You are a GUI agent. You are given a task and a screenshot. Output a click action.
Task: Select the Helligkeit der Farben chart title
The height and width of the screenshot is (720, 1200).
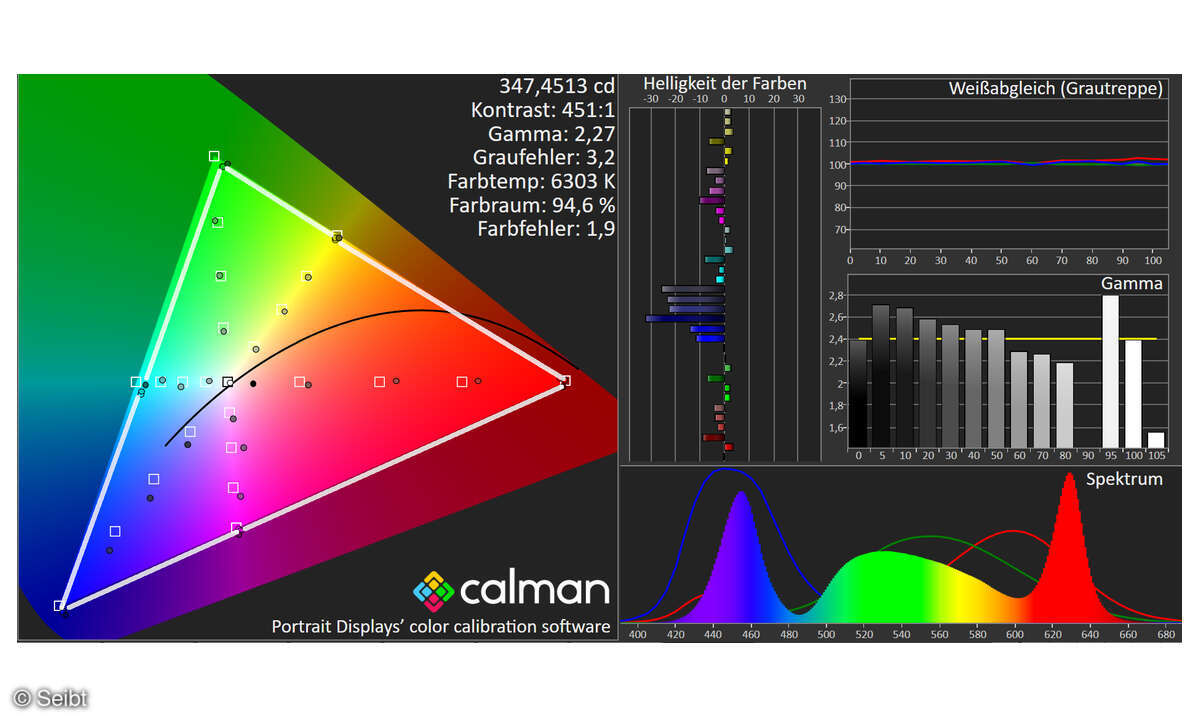coord(724,84)
